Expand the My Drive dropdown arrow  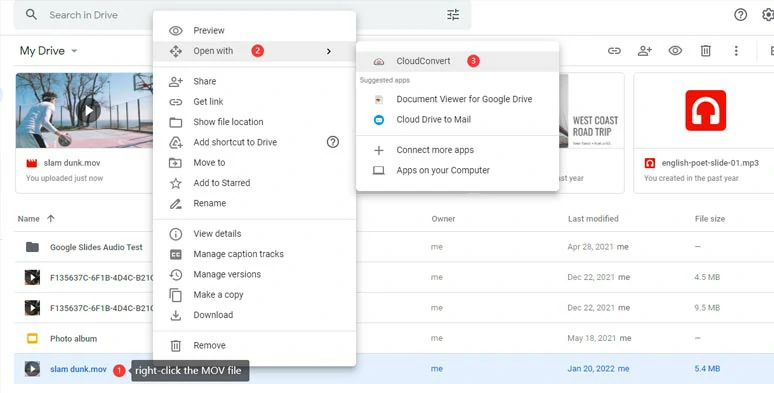[74, 51]
